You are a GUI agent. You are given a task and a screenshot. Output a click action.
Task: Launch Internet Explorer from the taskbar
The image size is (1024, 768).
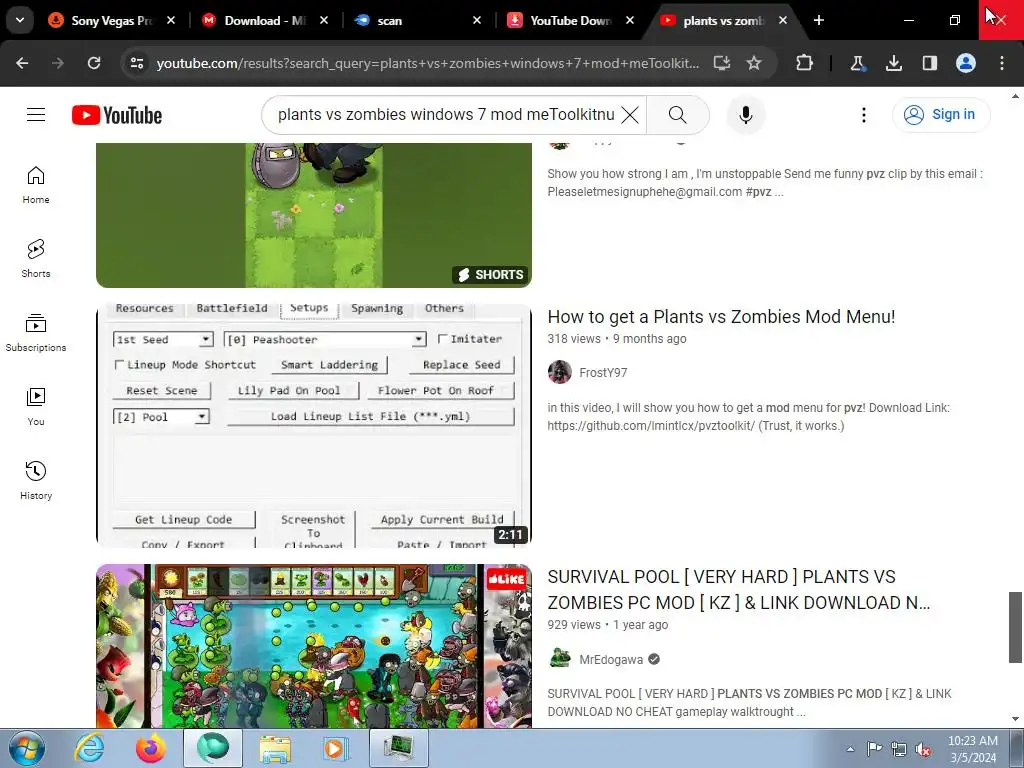coord(89,748)
